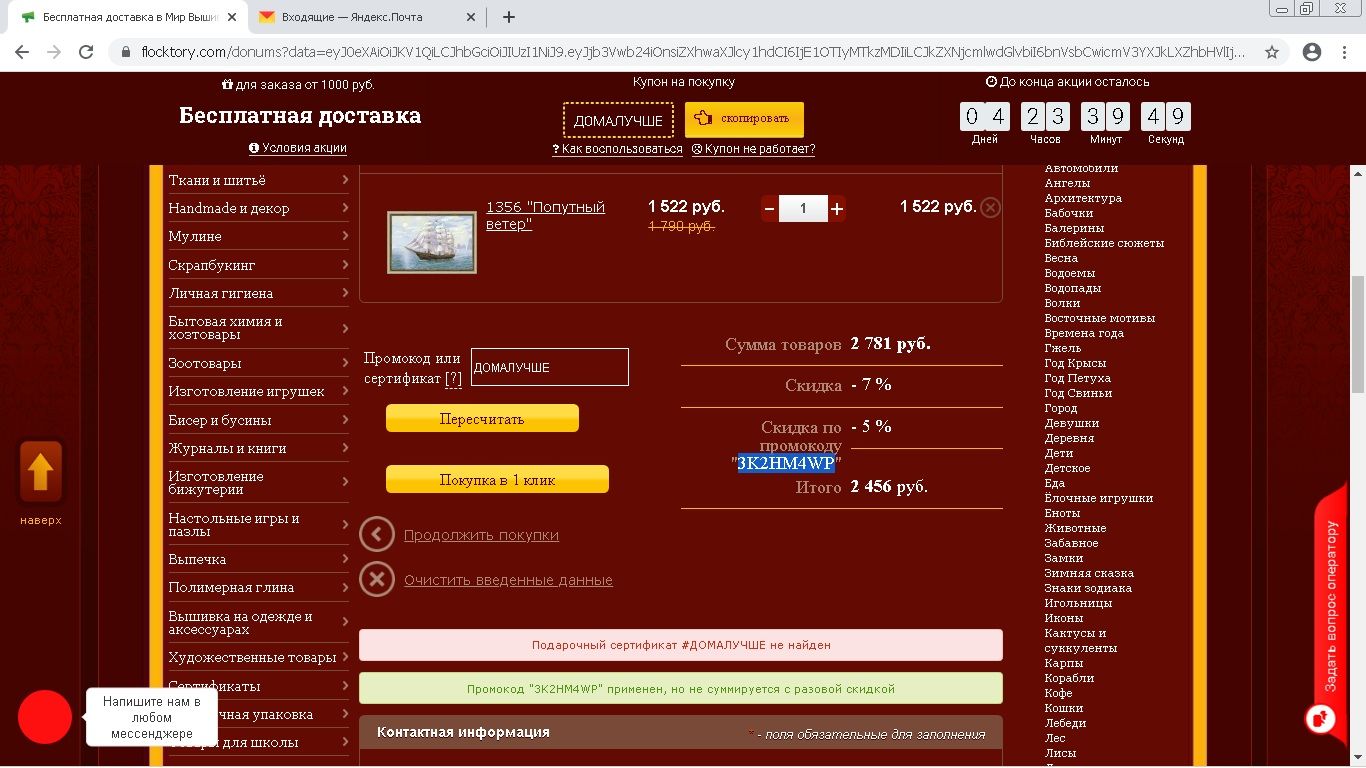
Task: Bookmark this page with the star icon
Action: 1272,52
